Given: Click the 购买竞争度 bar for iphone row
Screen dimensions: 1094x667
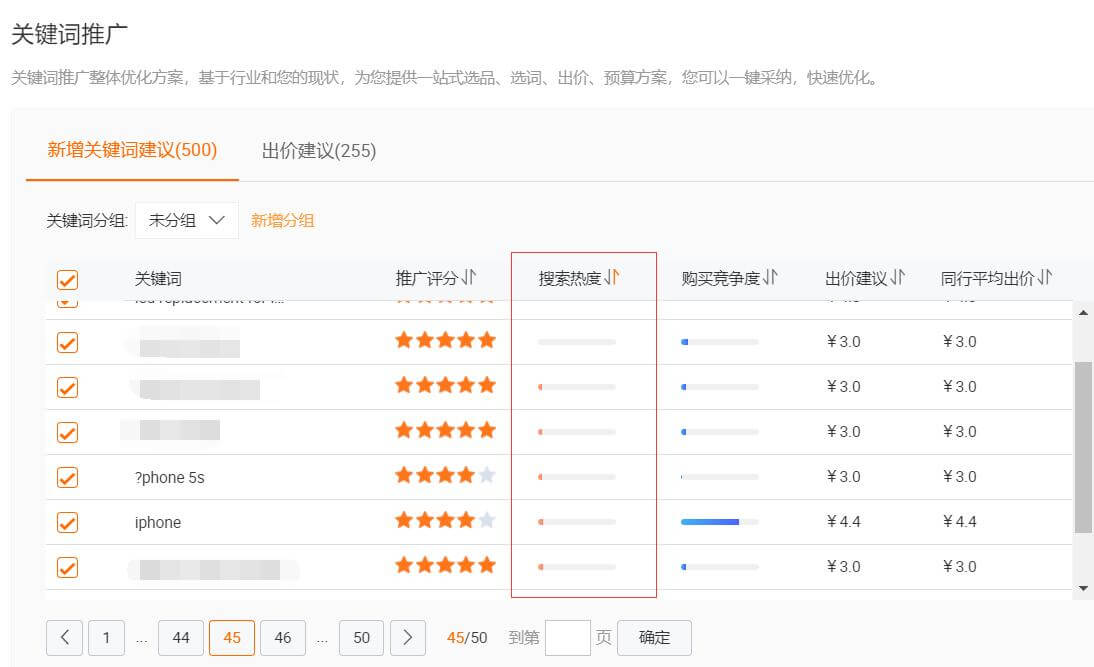Looking at the screenshot, I should point(719,522).
